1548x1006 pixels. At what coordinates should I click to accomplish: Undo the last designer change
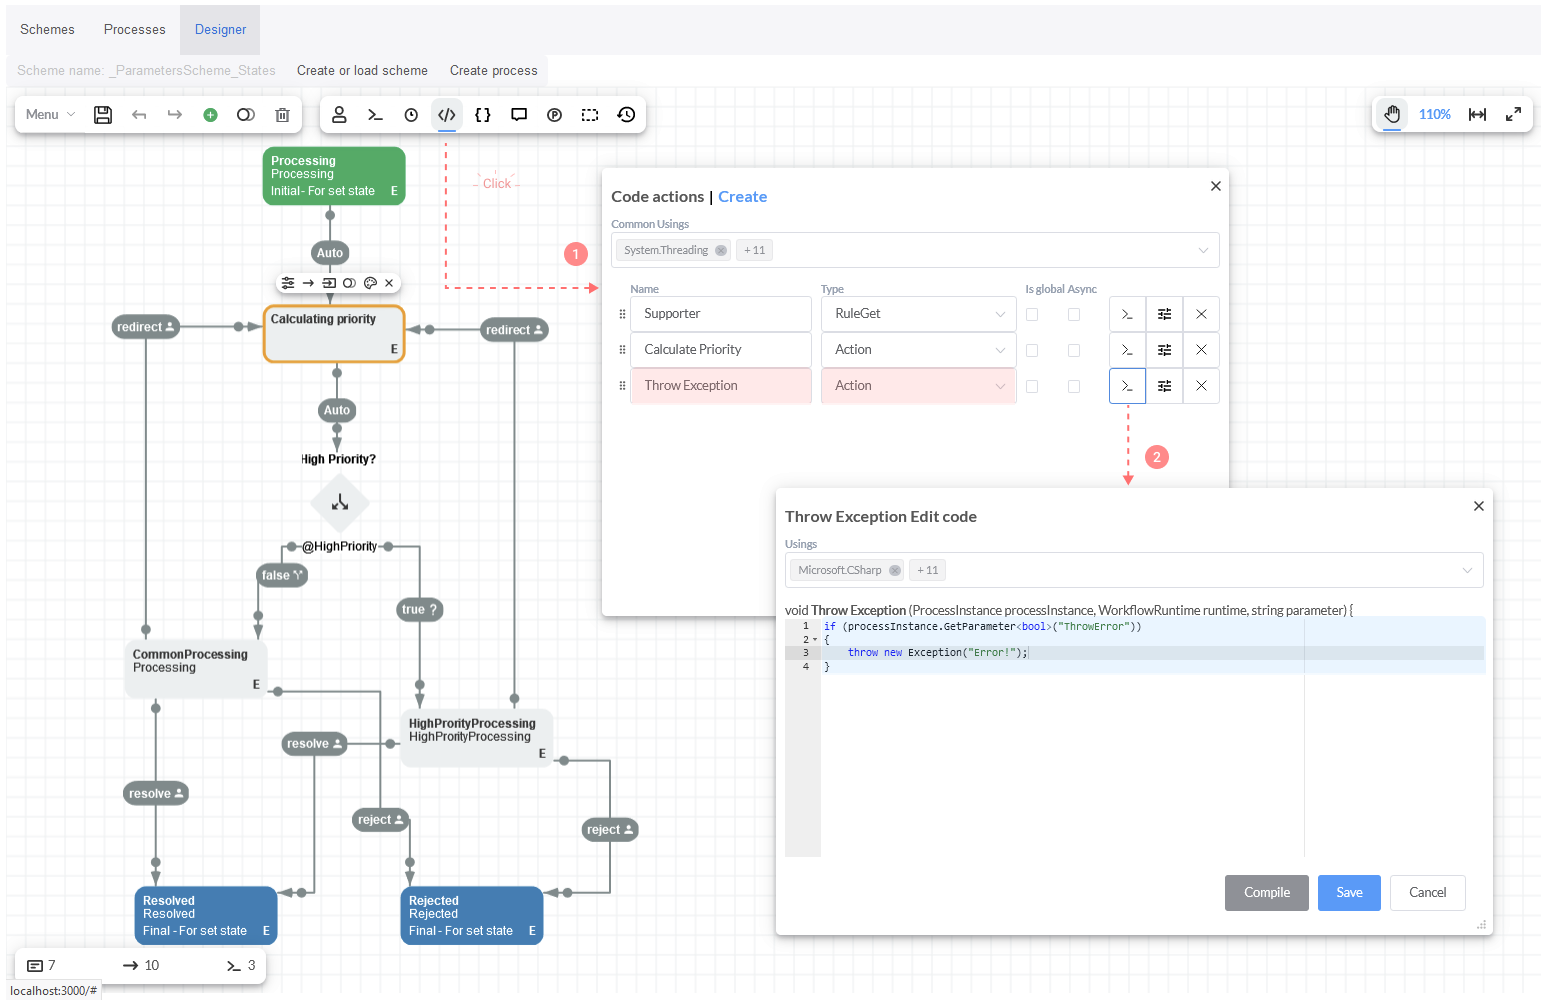pyautogui.click(x=139, y=115)
